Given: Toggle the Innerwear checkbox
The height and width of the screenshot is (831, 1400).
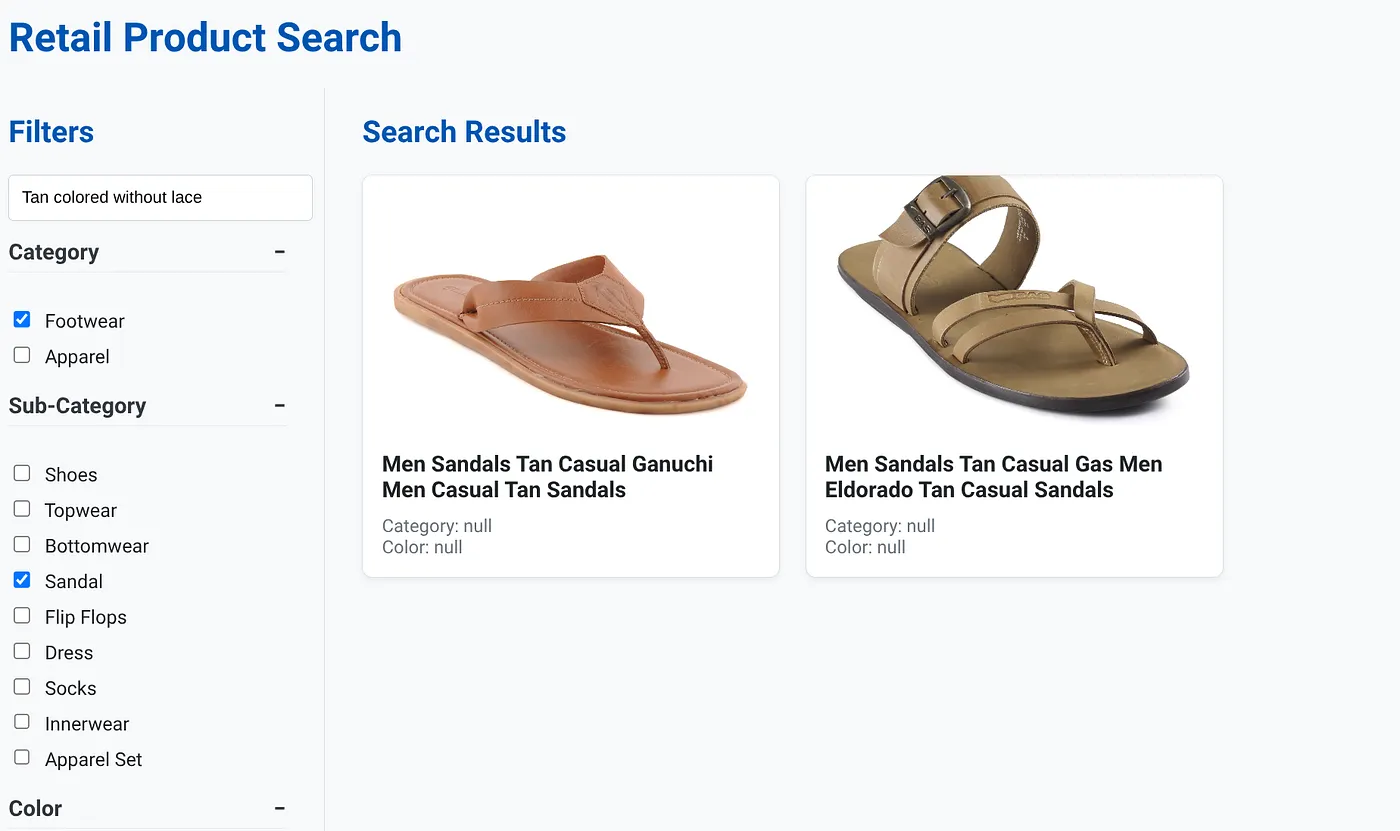Looking at the screenshot, I should tap(22, 723).
